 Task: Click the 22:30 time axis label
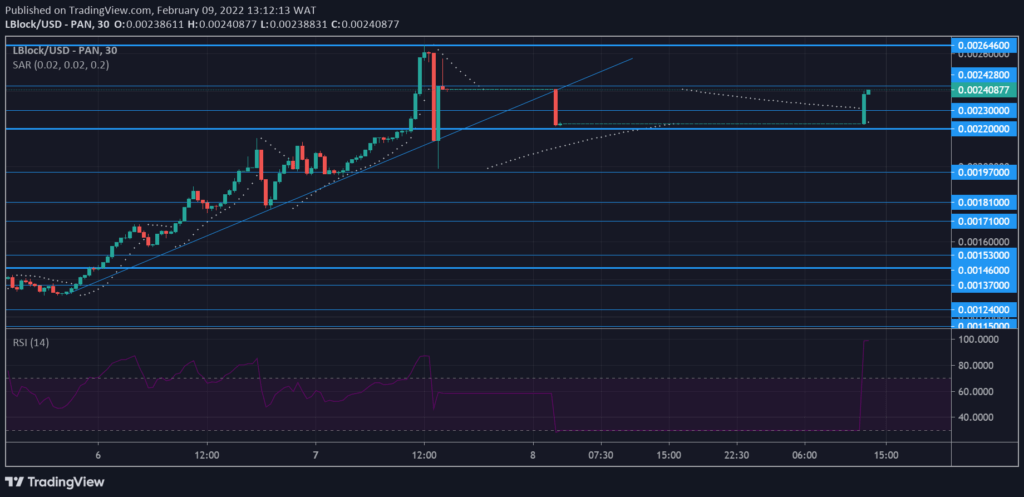(x=736, y=455)
